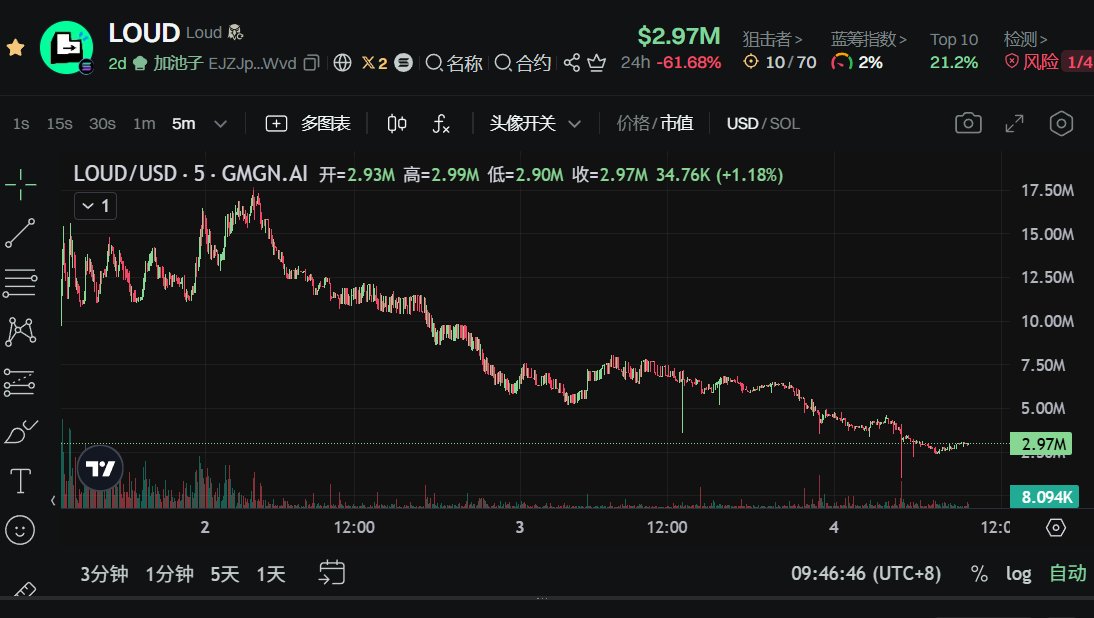
Task: Select the 15s timeframe
Action: 59,123
